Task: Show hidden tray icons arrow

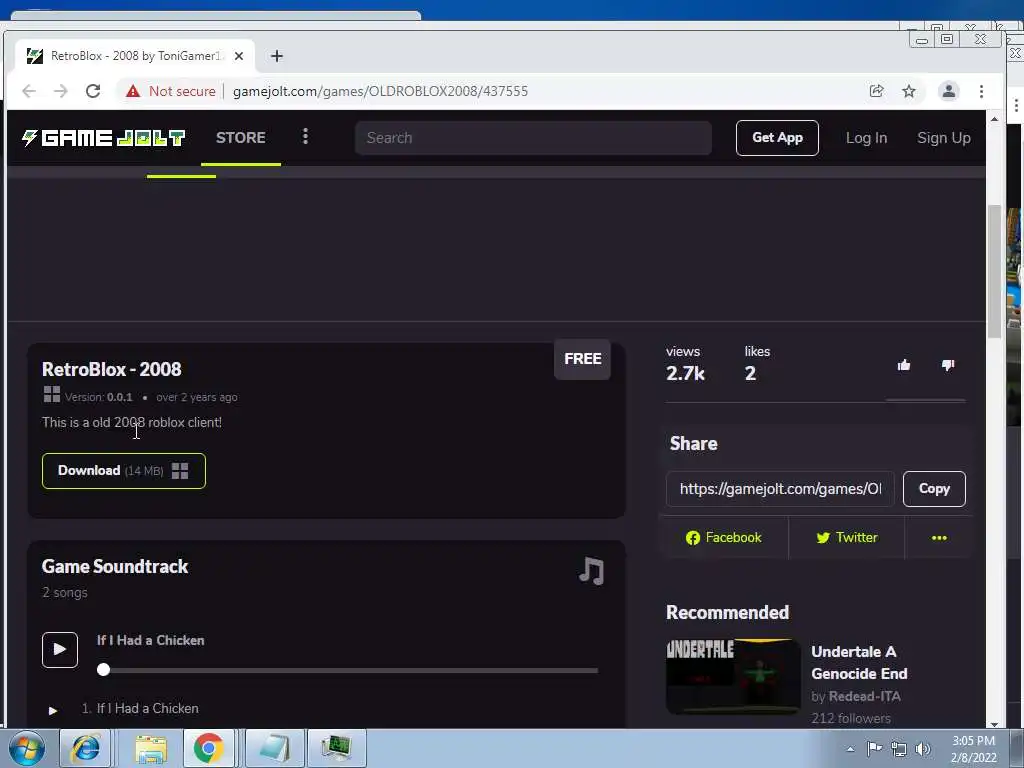Action: pyautogui.click(x=850, y=749)
